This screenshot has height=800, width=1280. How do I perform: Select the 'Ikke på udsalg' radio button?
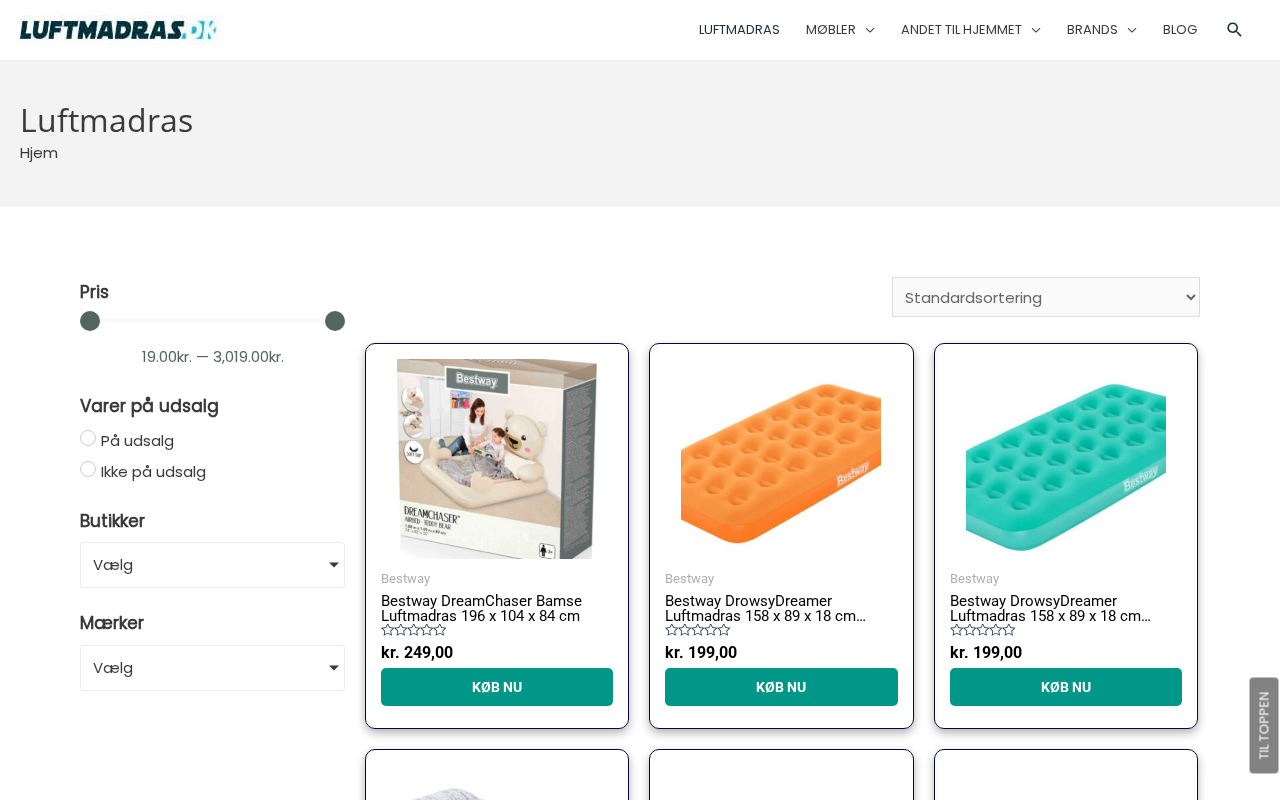[88, 469]
